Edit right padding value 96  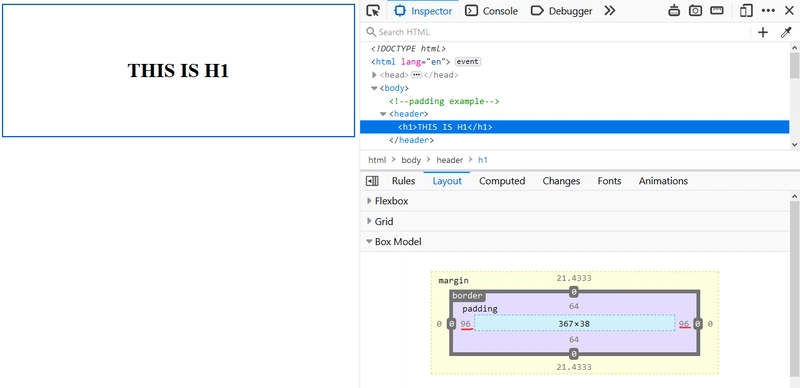[x=684, y=324]
